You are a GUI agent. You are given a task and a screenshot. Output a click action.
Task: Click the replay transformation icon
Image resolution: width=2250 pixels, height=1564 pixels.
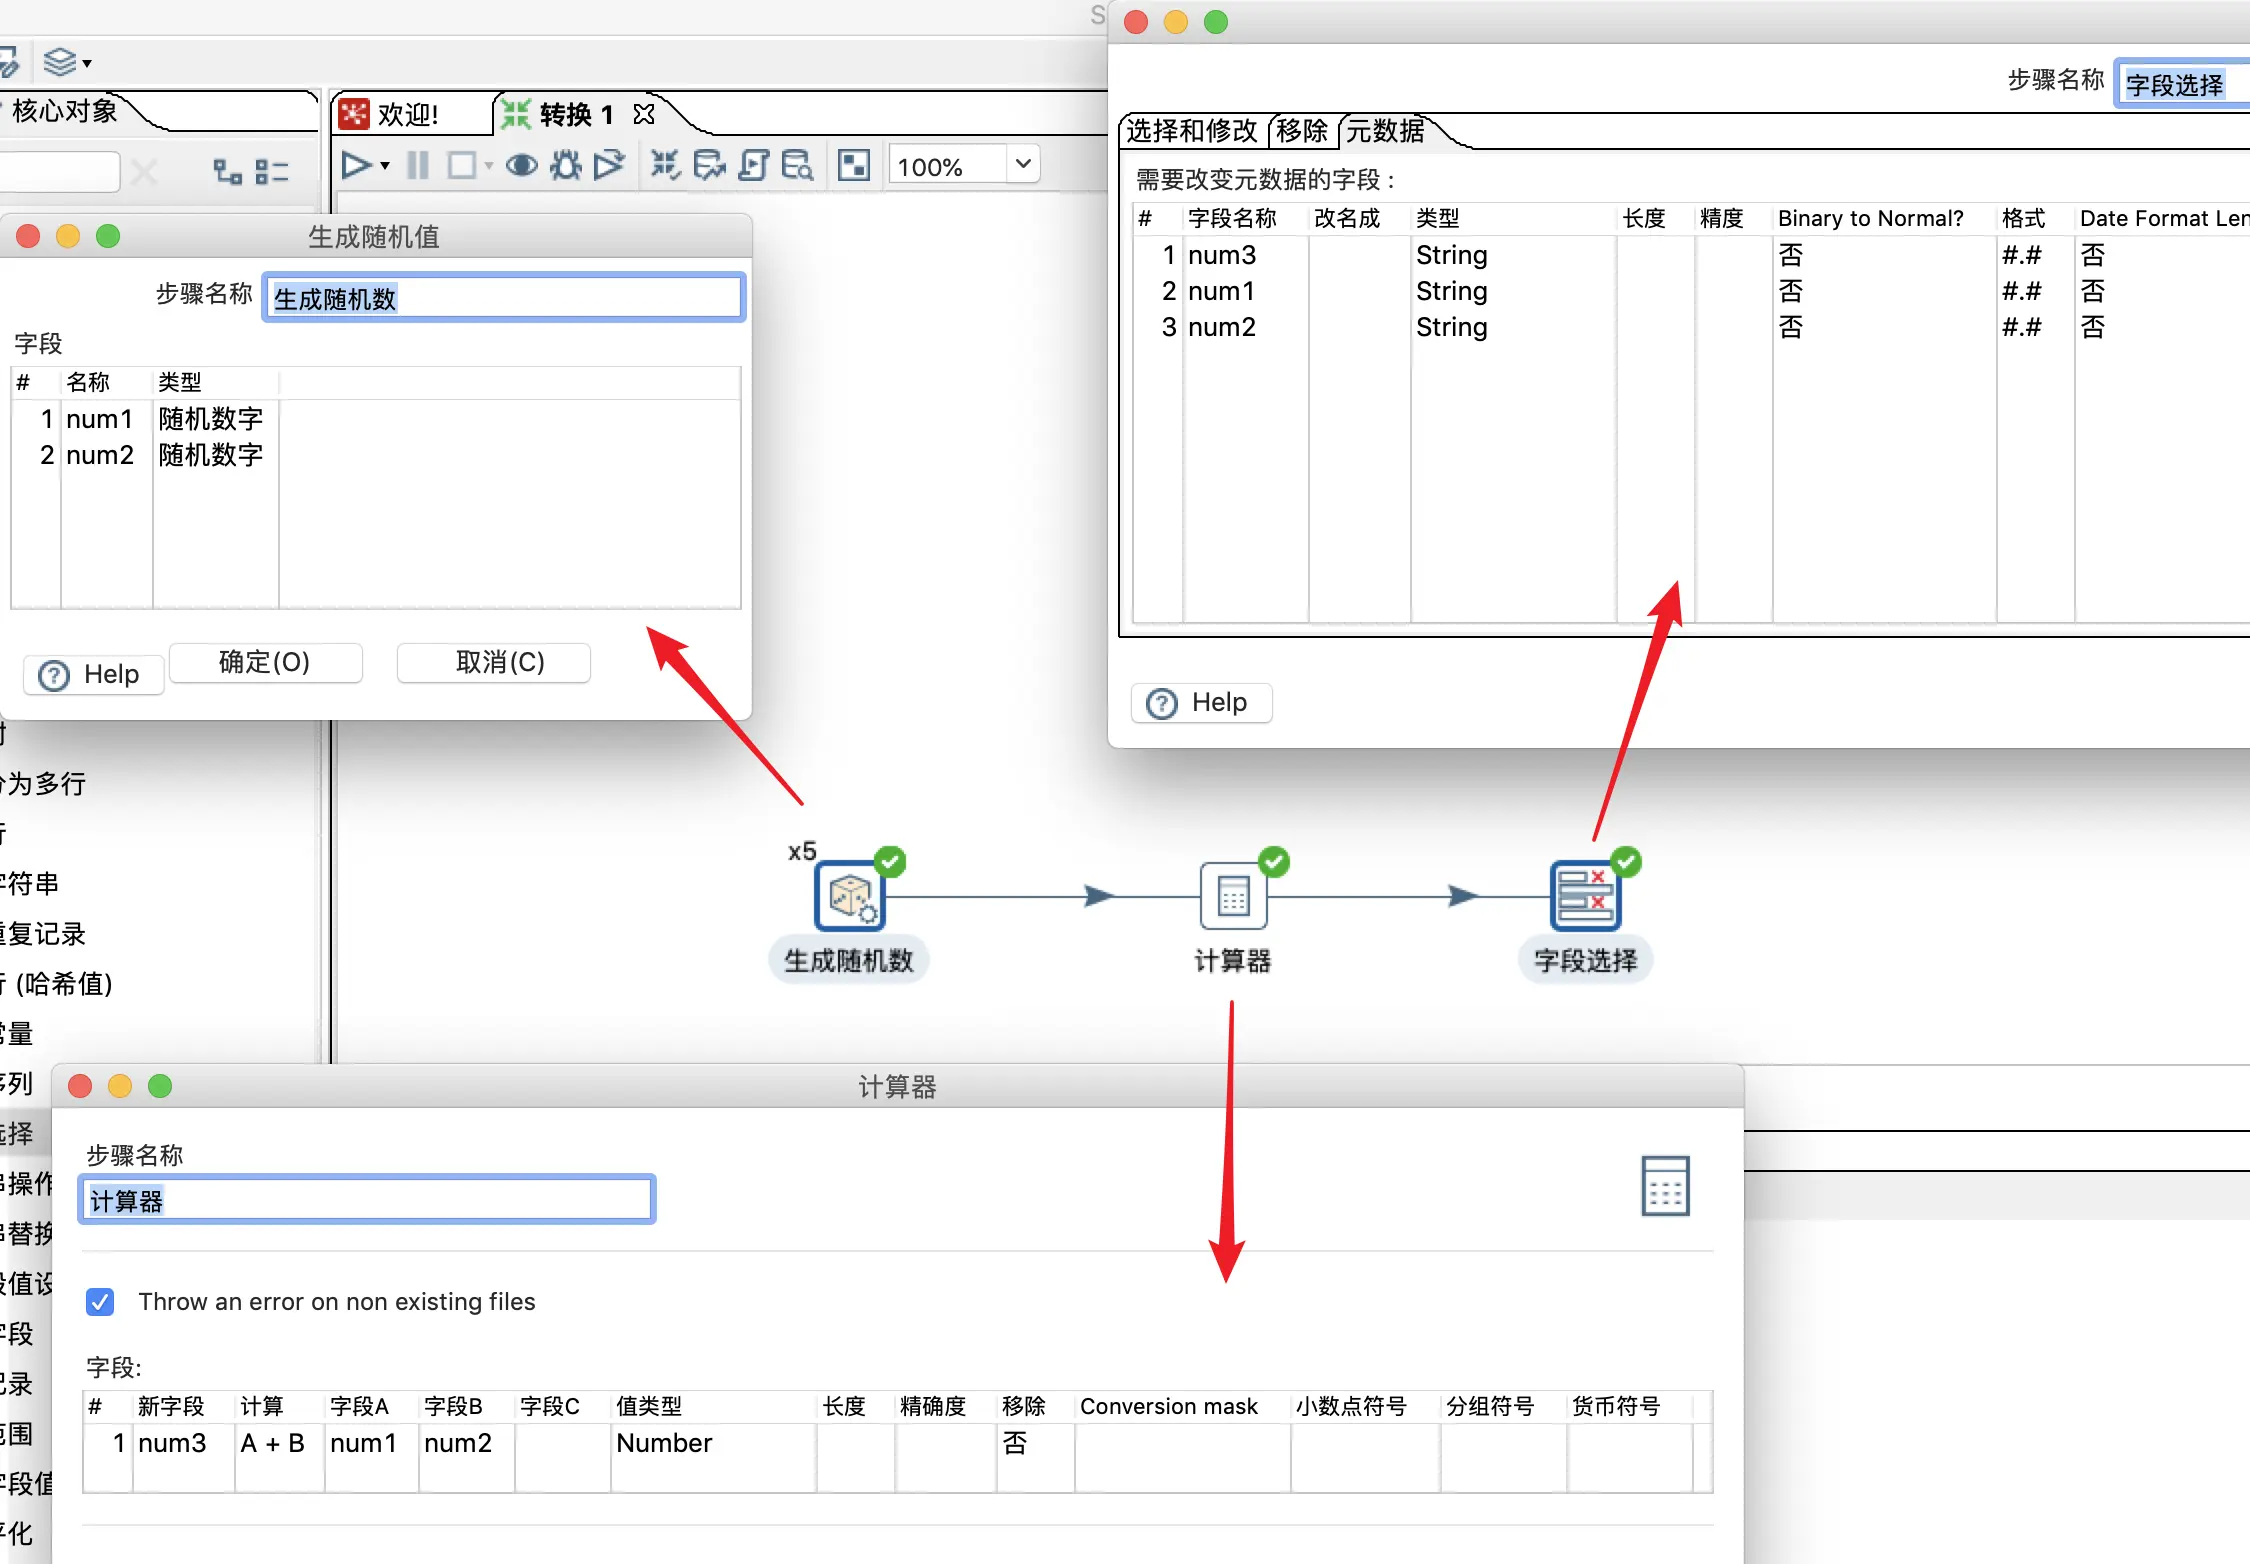(x=609, y=165)
